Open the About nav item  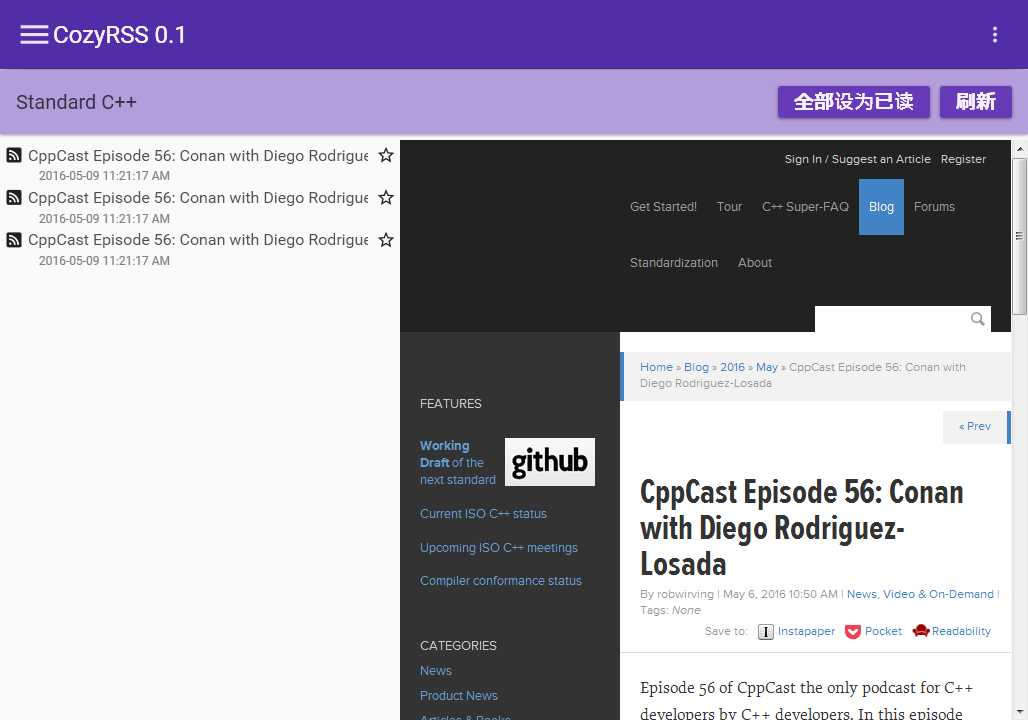click(755, 263)
